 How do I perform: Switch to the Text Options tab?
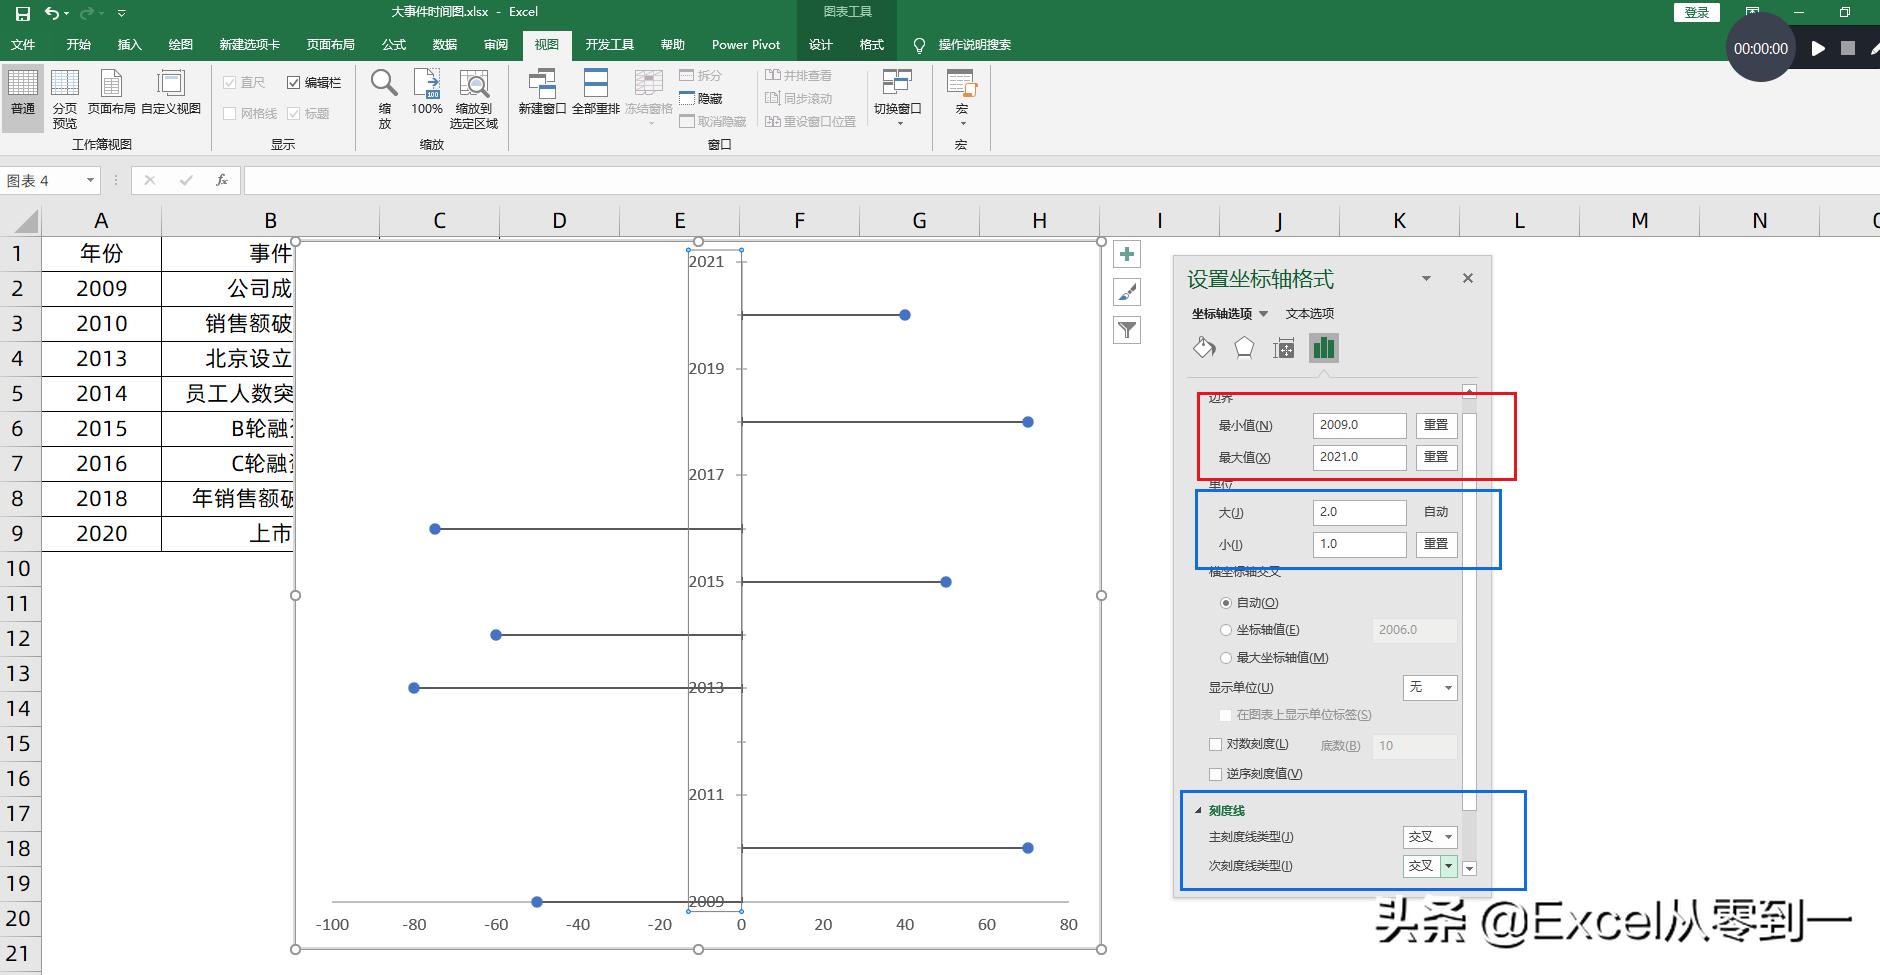(x=1309, y=314)
